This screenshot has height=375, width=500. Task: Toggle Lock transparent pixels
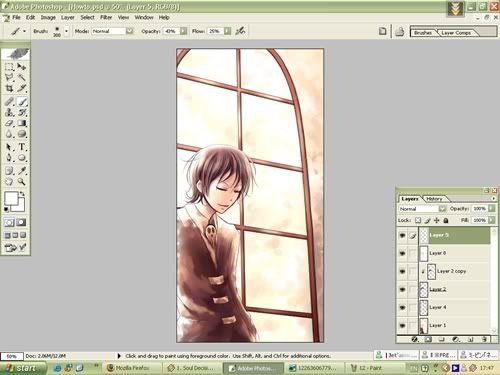pos(418,220)
